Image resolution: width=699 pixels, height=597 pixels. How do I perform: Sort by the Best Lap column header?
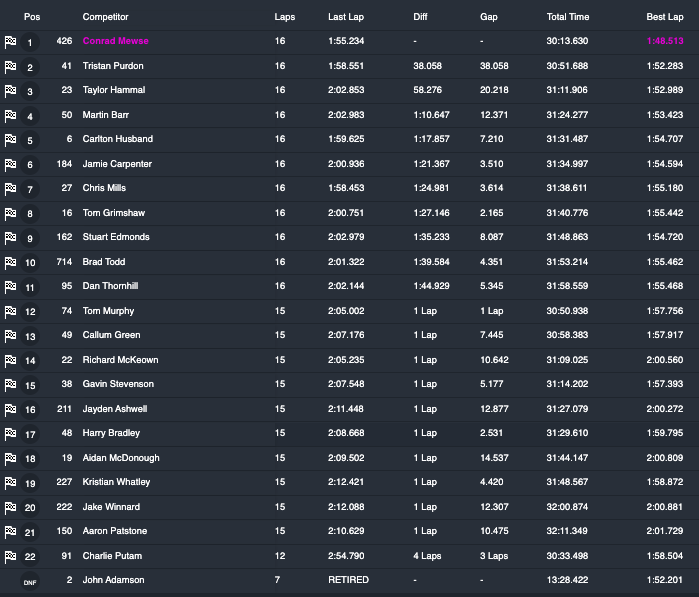pyautogui.click(x=665, y=17)
